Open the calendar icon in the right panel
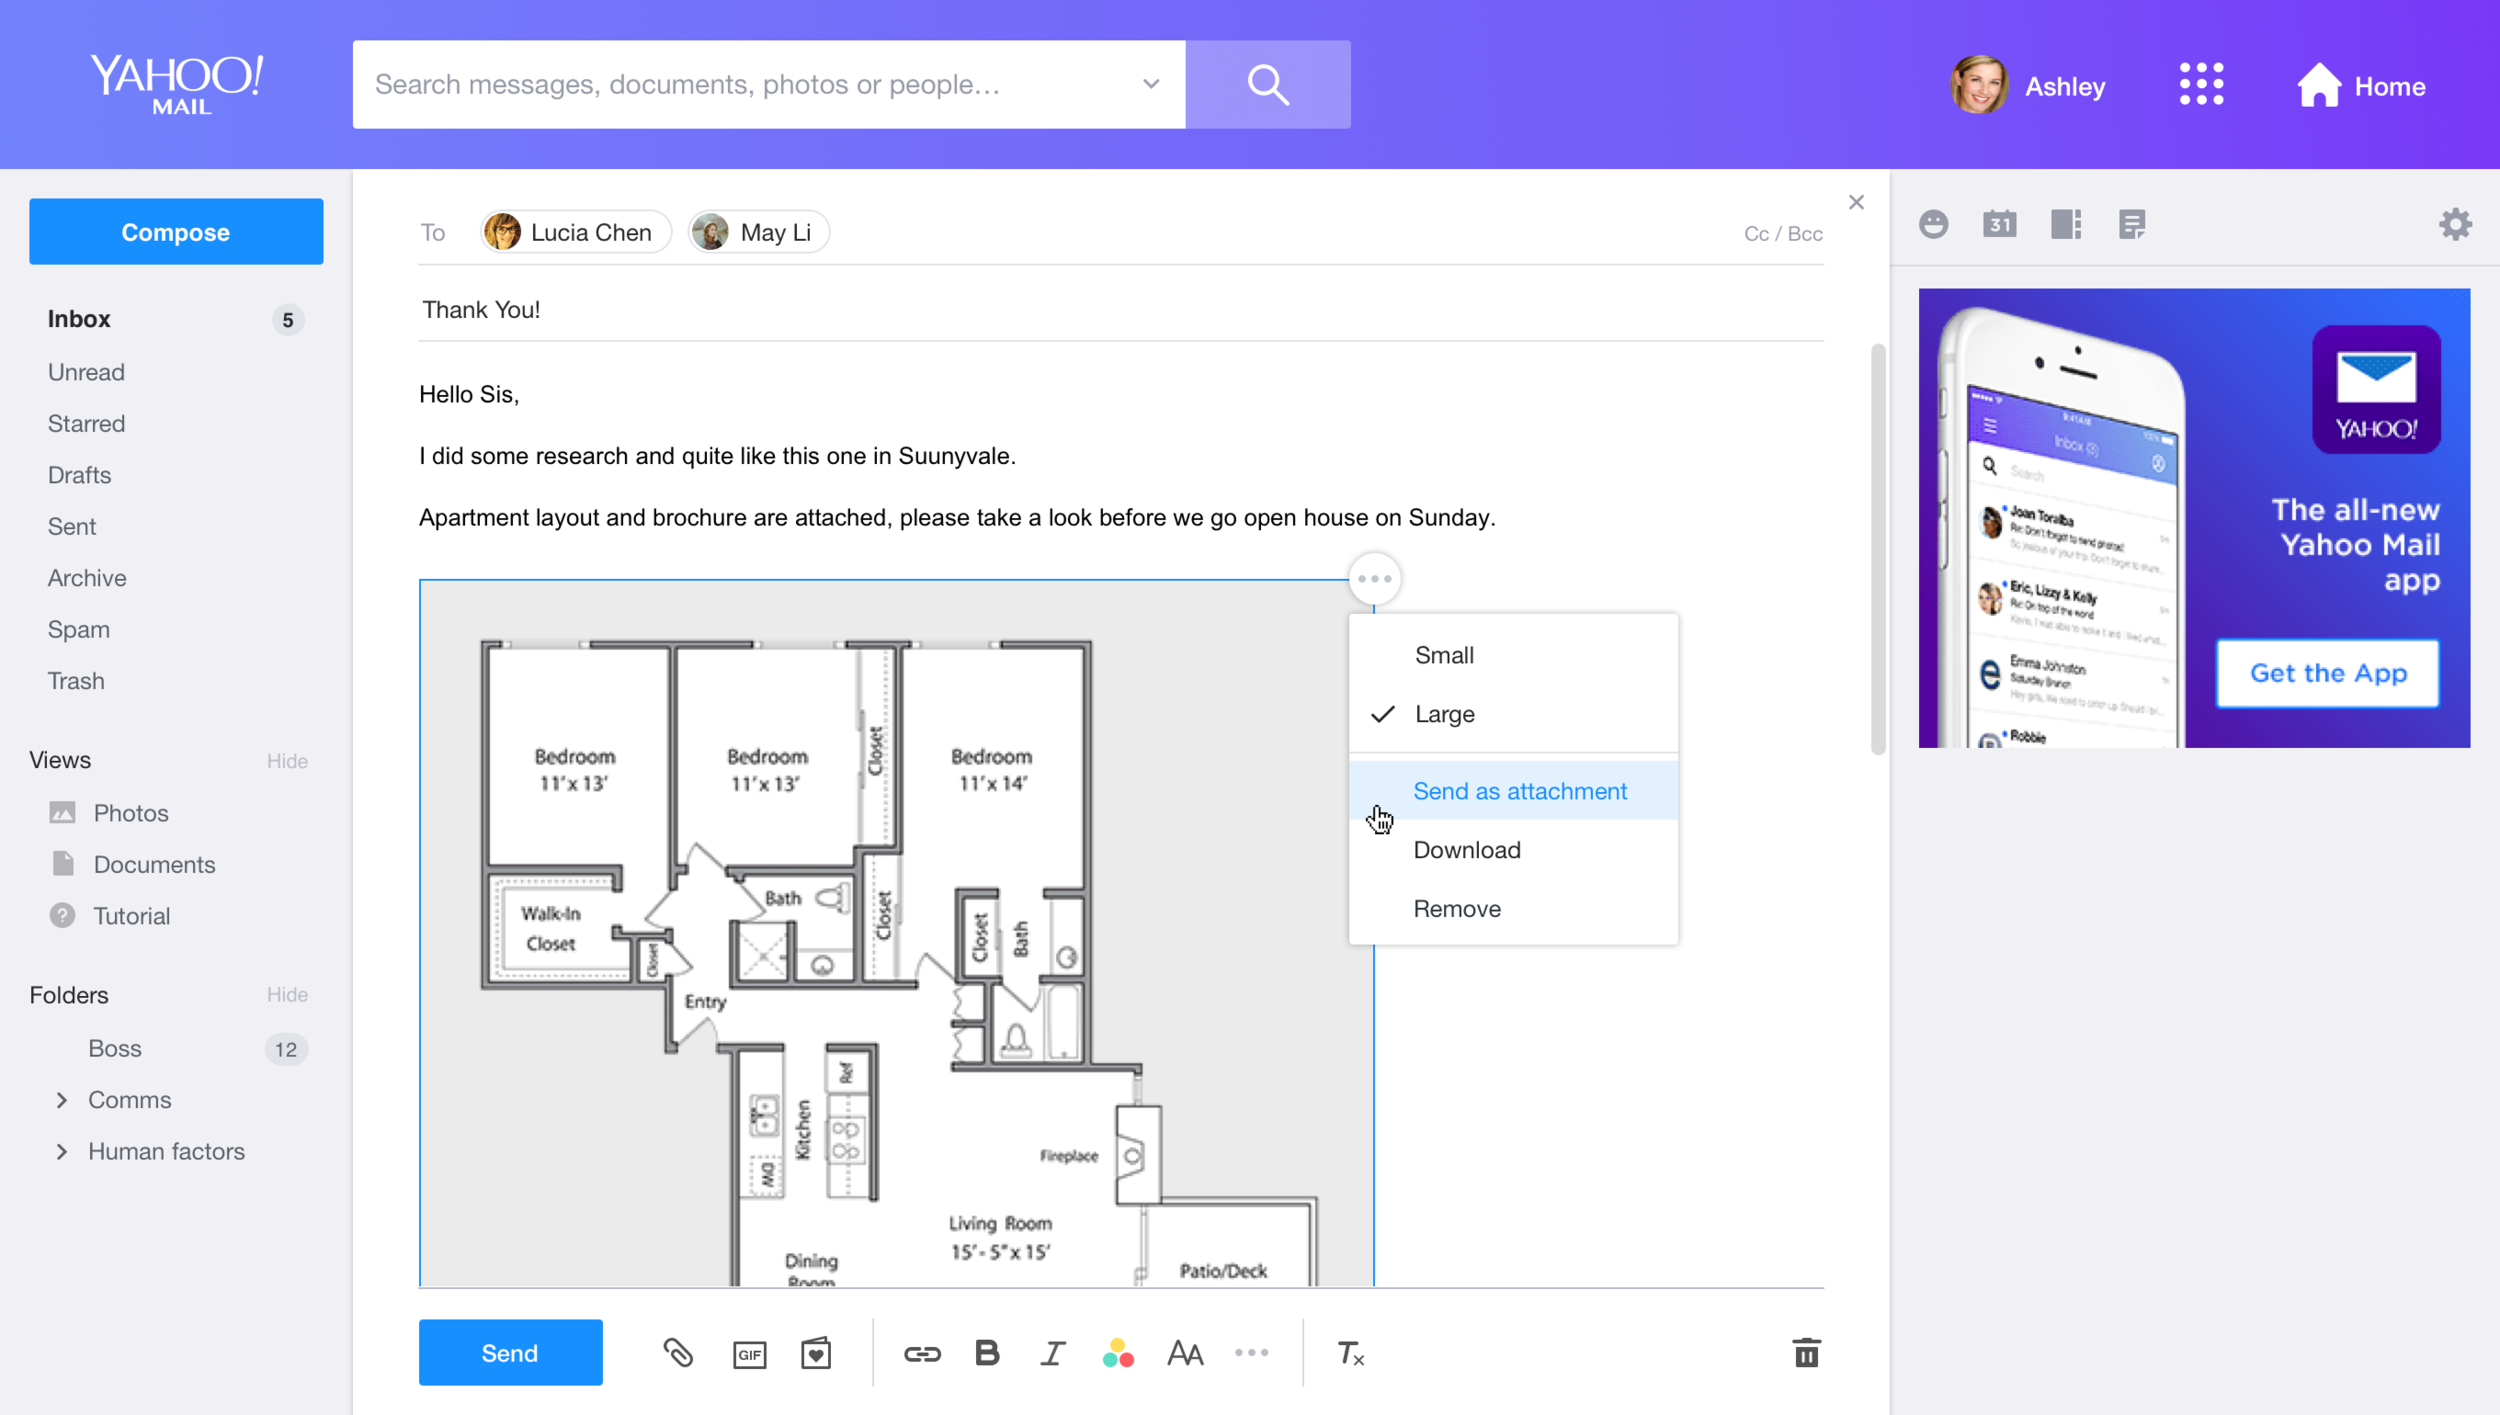 (x=1999, y=224)
